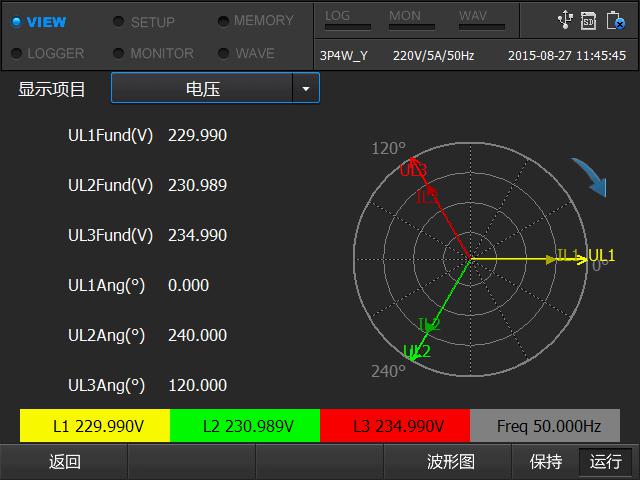Click the LOG status indicator
The image size is (640, 480).
click(x=347, y=20)
